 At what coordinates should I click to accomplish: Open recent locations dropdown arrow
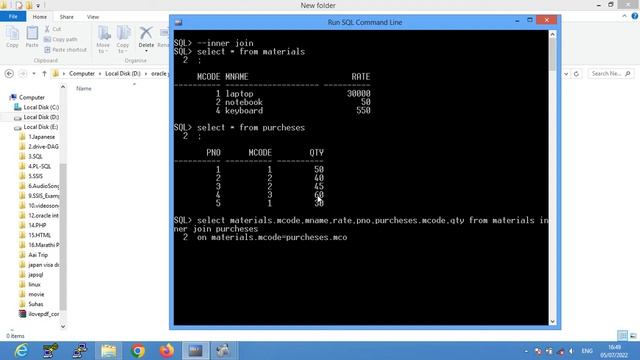tap(33, 73)
